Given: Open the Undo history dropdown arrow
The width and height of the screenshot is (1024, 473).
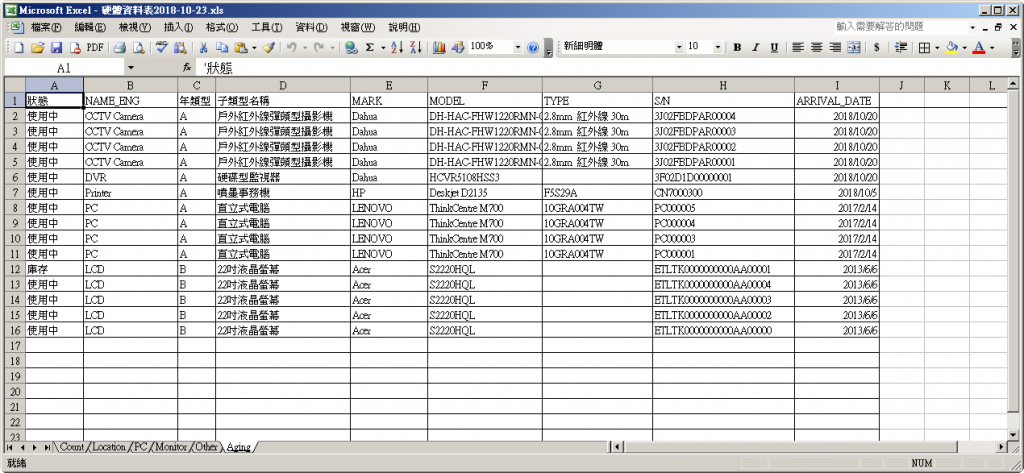Looking at the screenshot, I should click(x=304, y=48).
